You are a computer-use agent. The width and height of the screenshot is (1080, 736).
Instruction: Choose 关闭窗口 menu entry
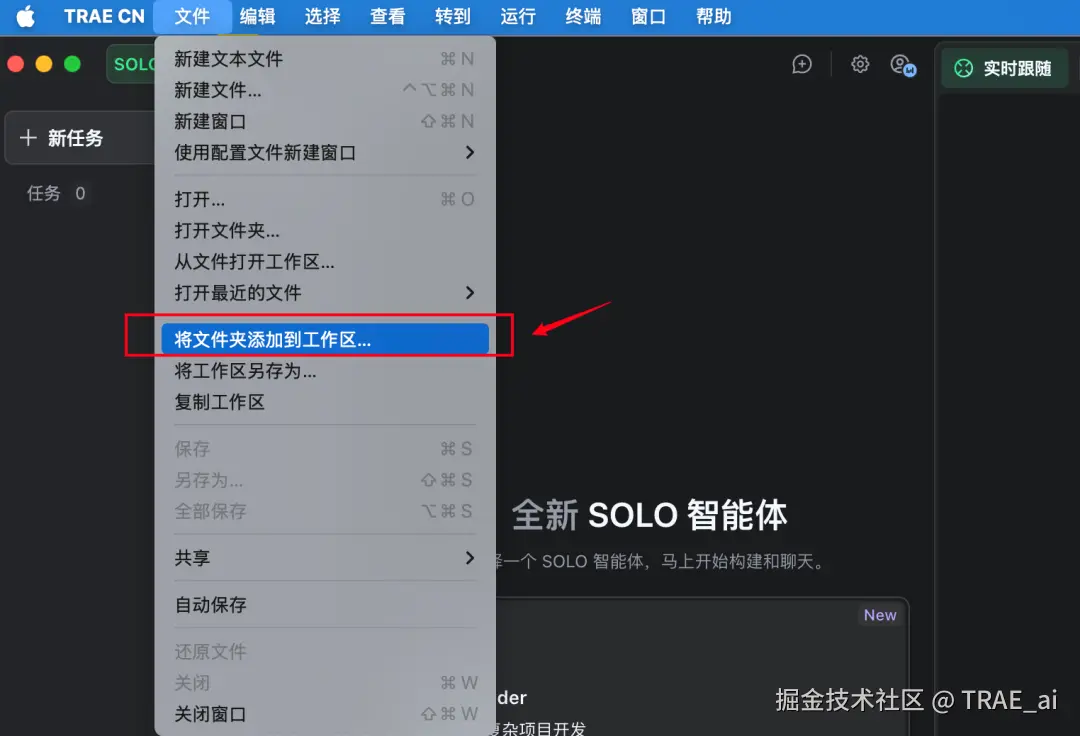click(x=325, y=714)
